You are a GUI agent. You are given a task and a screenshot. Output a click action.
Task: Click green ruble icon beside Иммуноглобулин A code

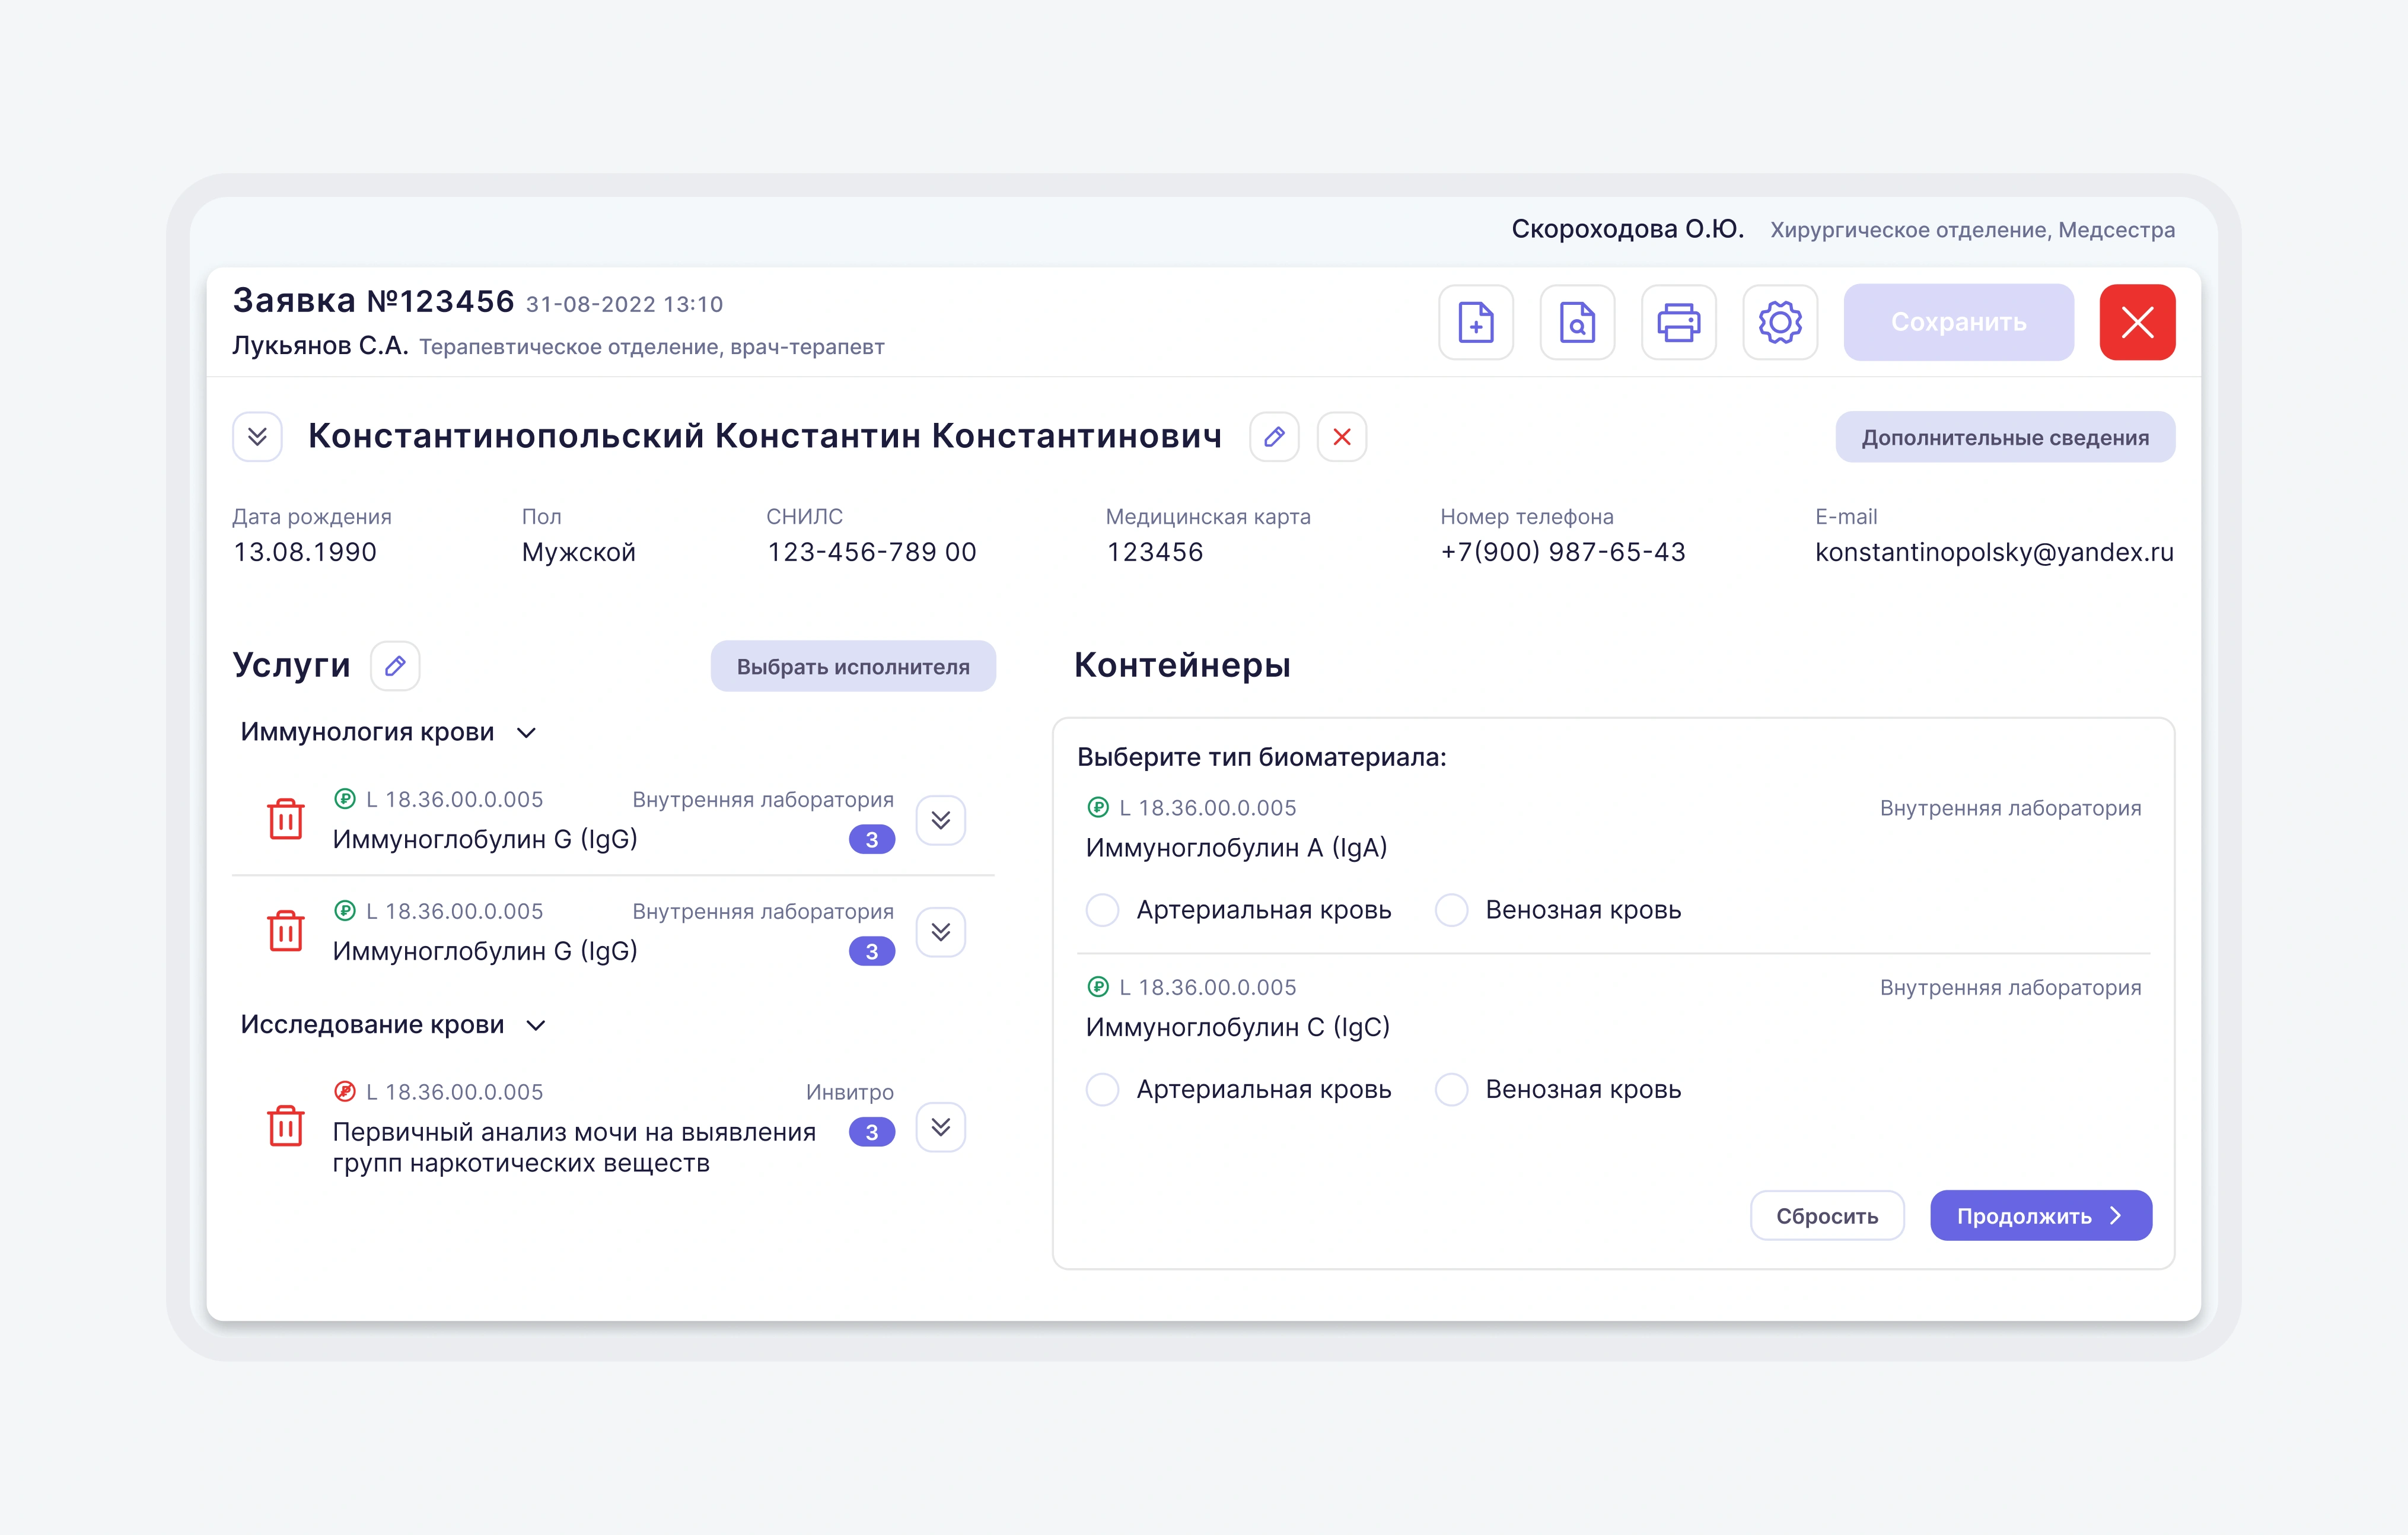[x=1098, y=807]
